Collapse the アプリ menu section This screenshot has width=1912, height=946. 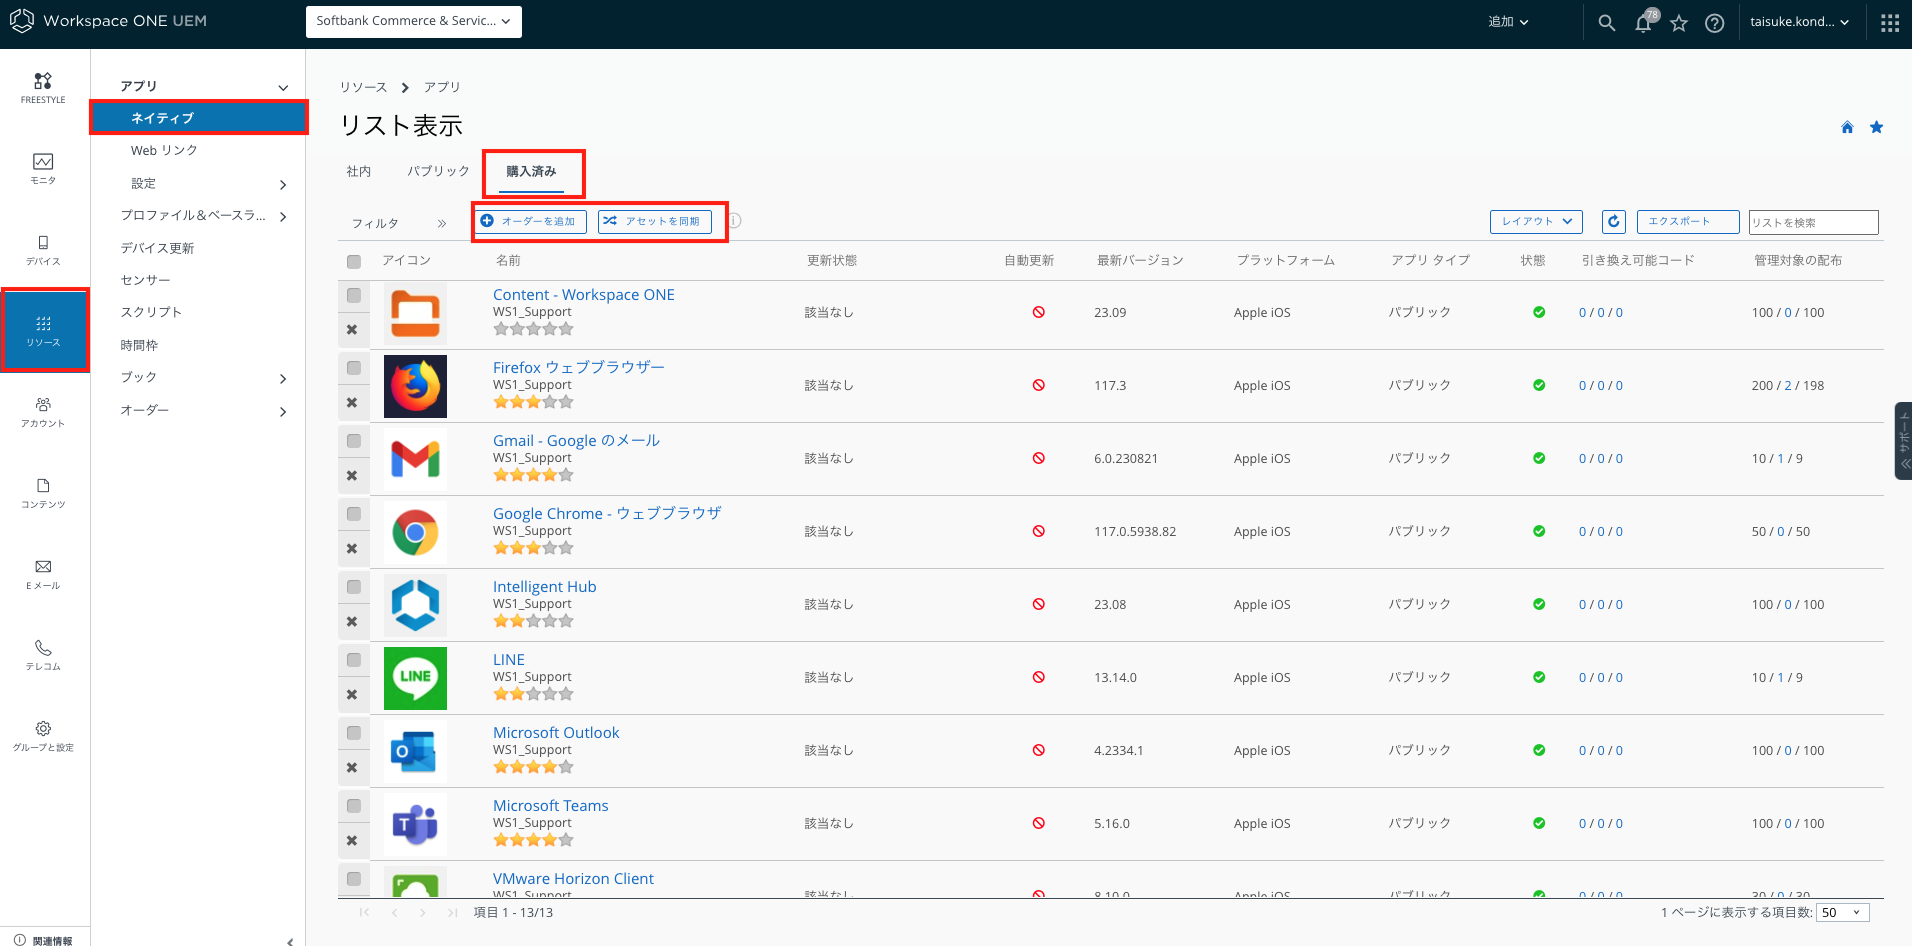283,88
